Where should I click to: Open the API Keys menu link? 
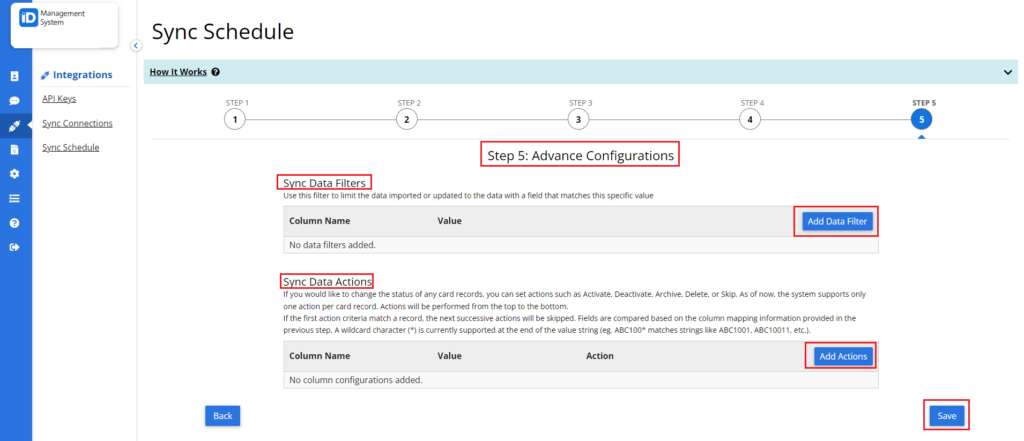tap(59, 99)
